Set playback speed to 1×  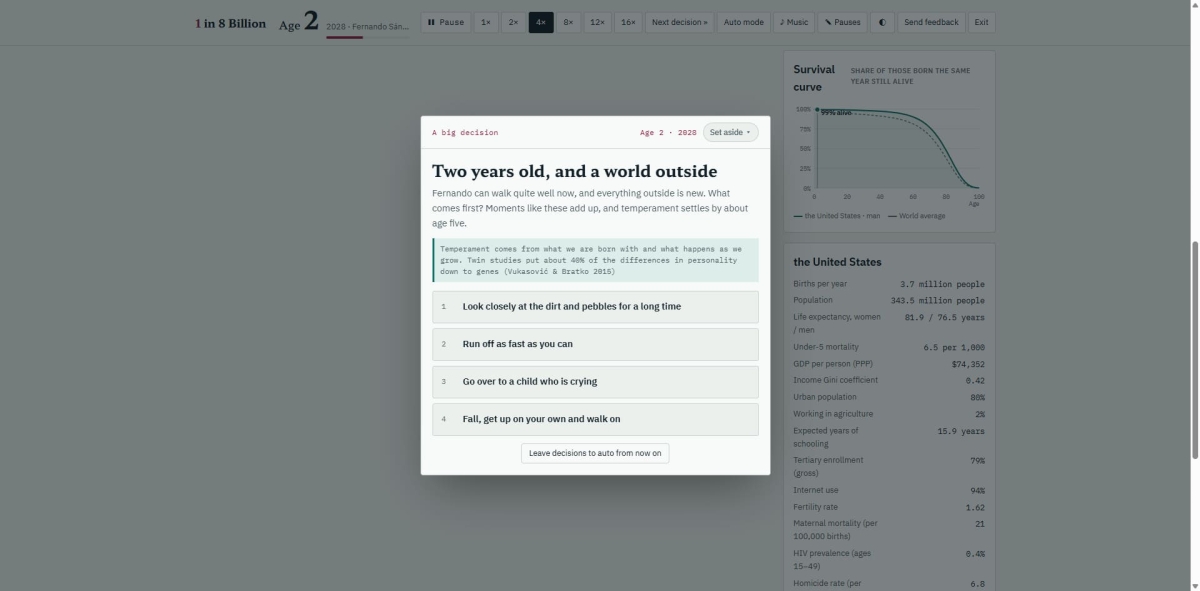tap(485, 22)
